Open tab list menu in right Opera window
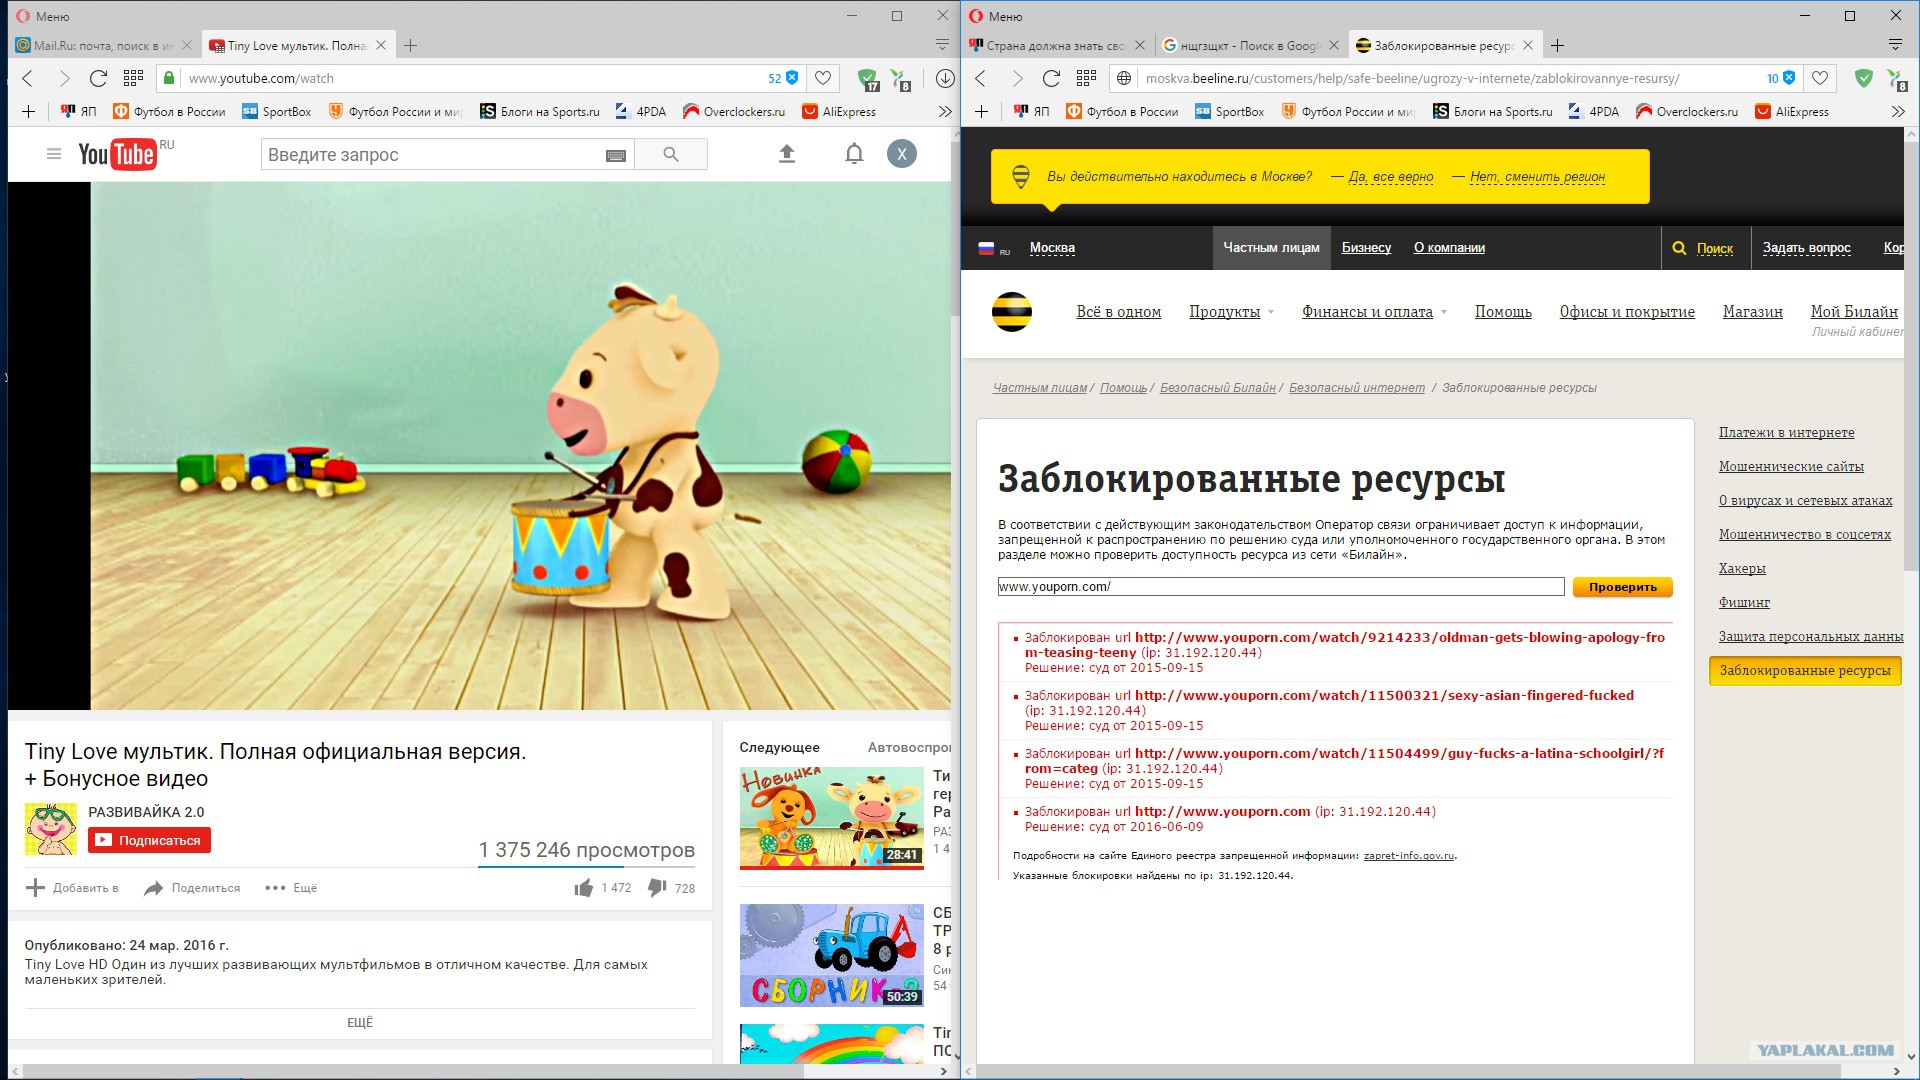The height and width of the screenshot is (1080, 1920). [1895, 45]
